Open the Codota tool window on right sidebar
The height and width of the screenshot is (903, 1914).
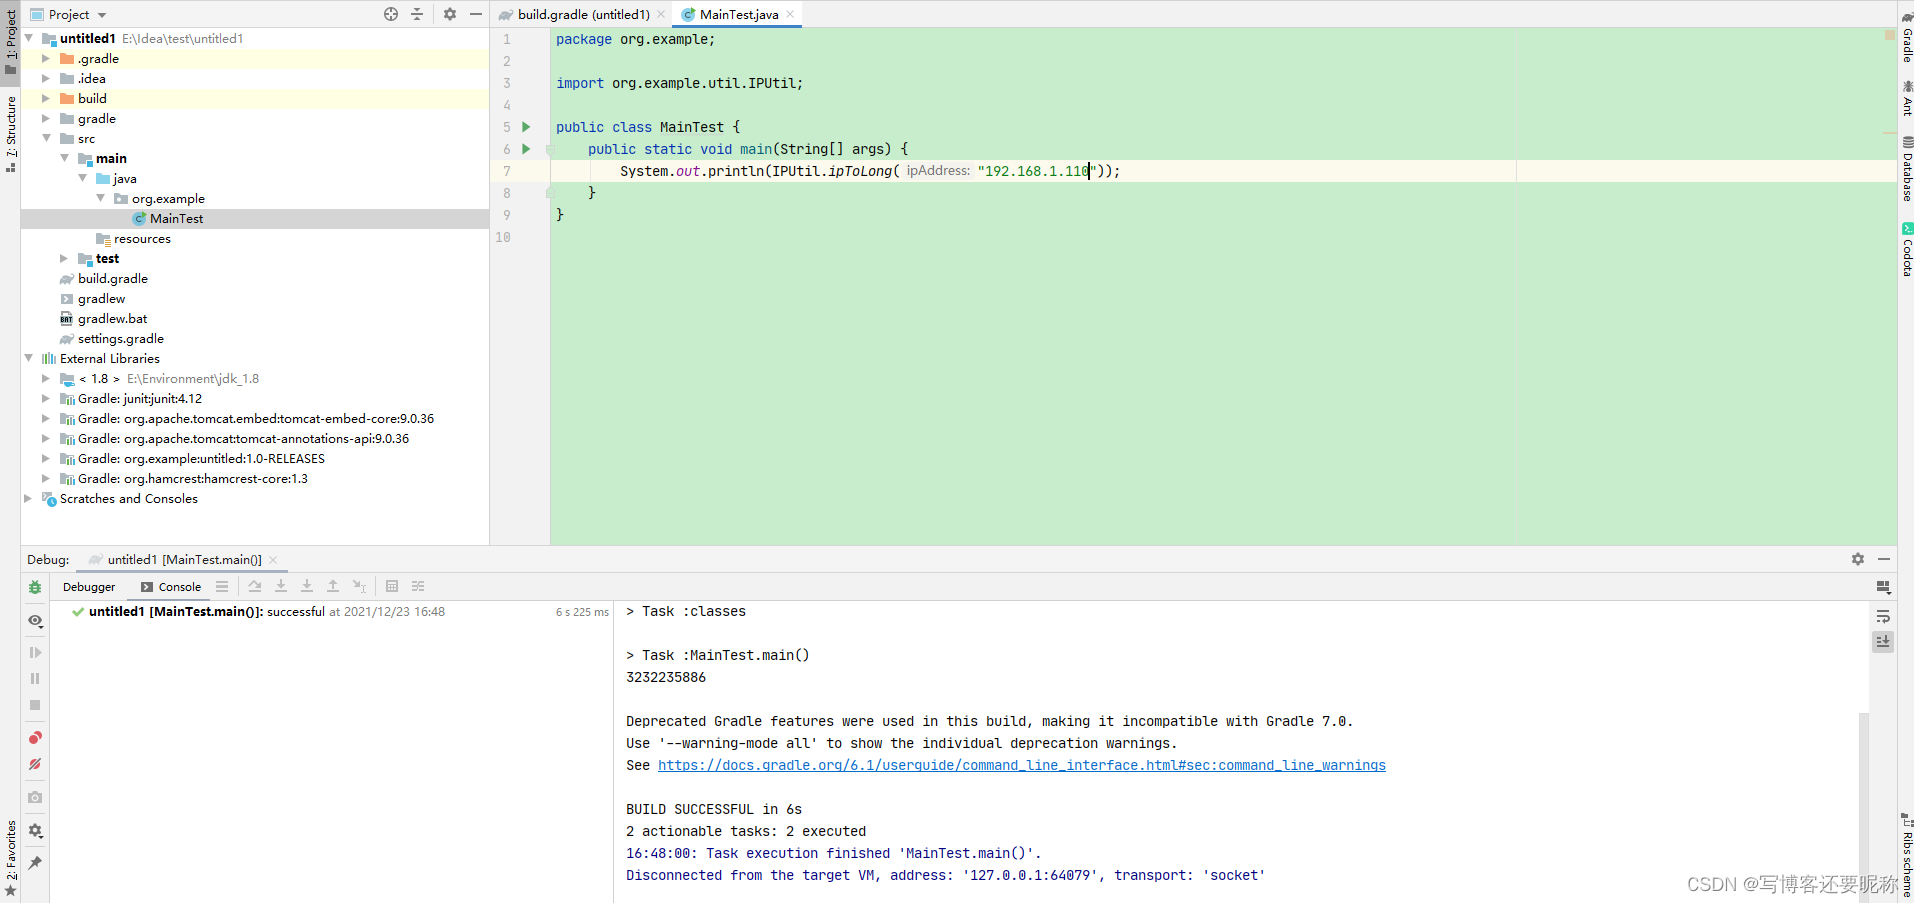1907,249
